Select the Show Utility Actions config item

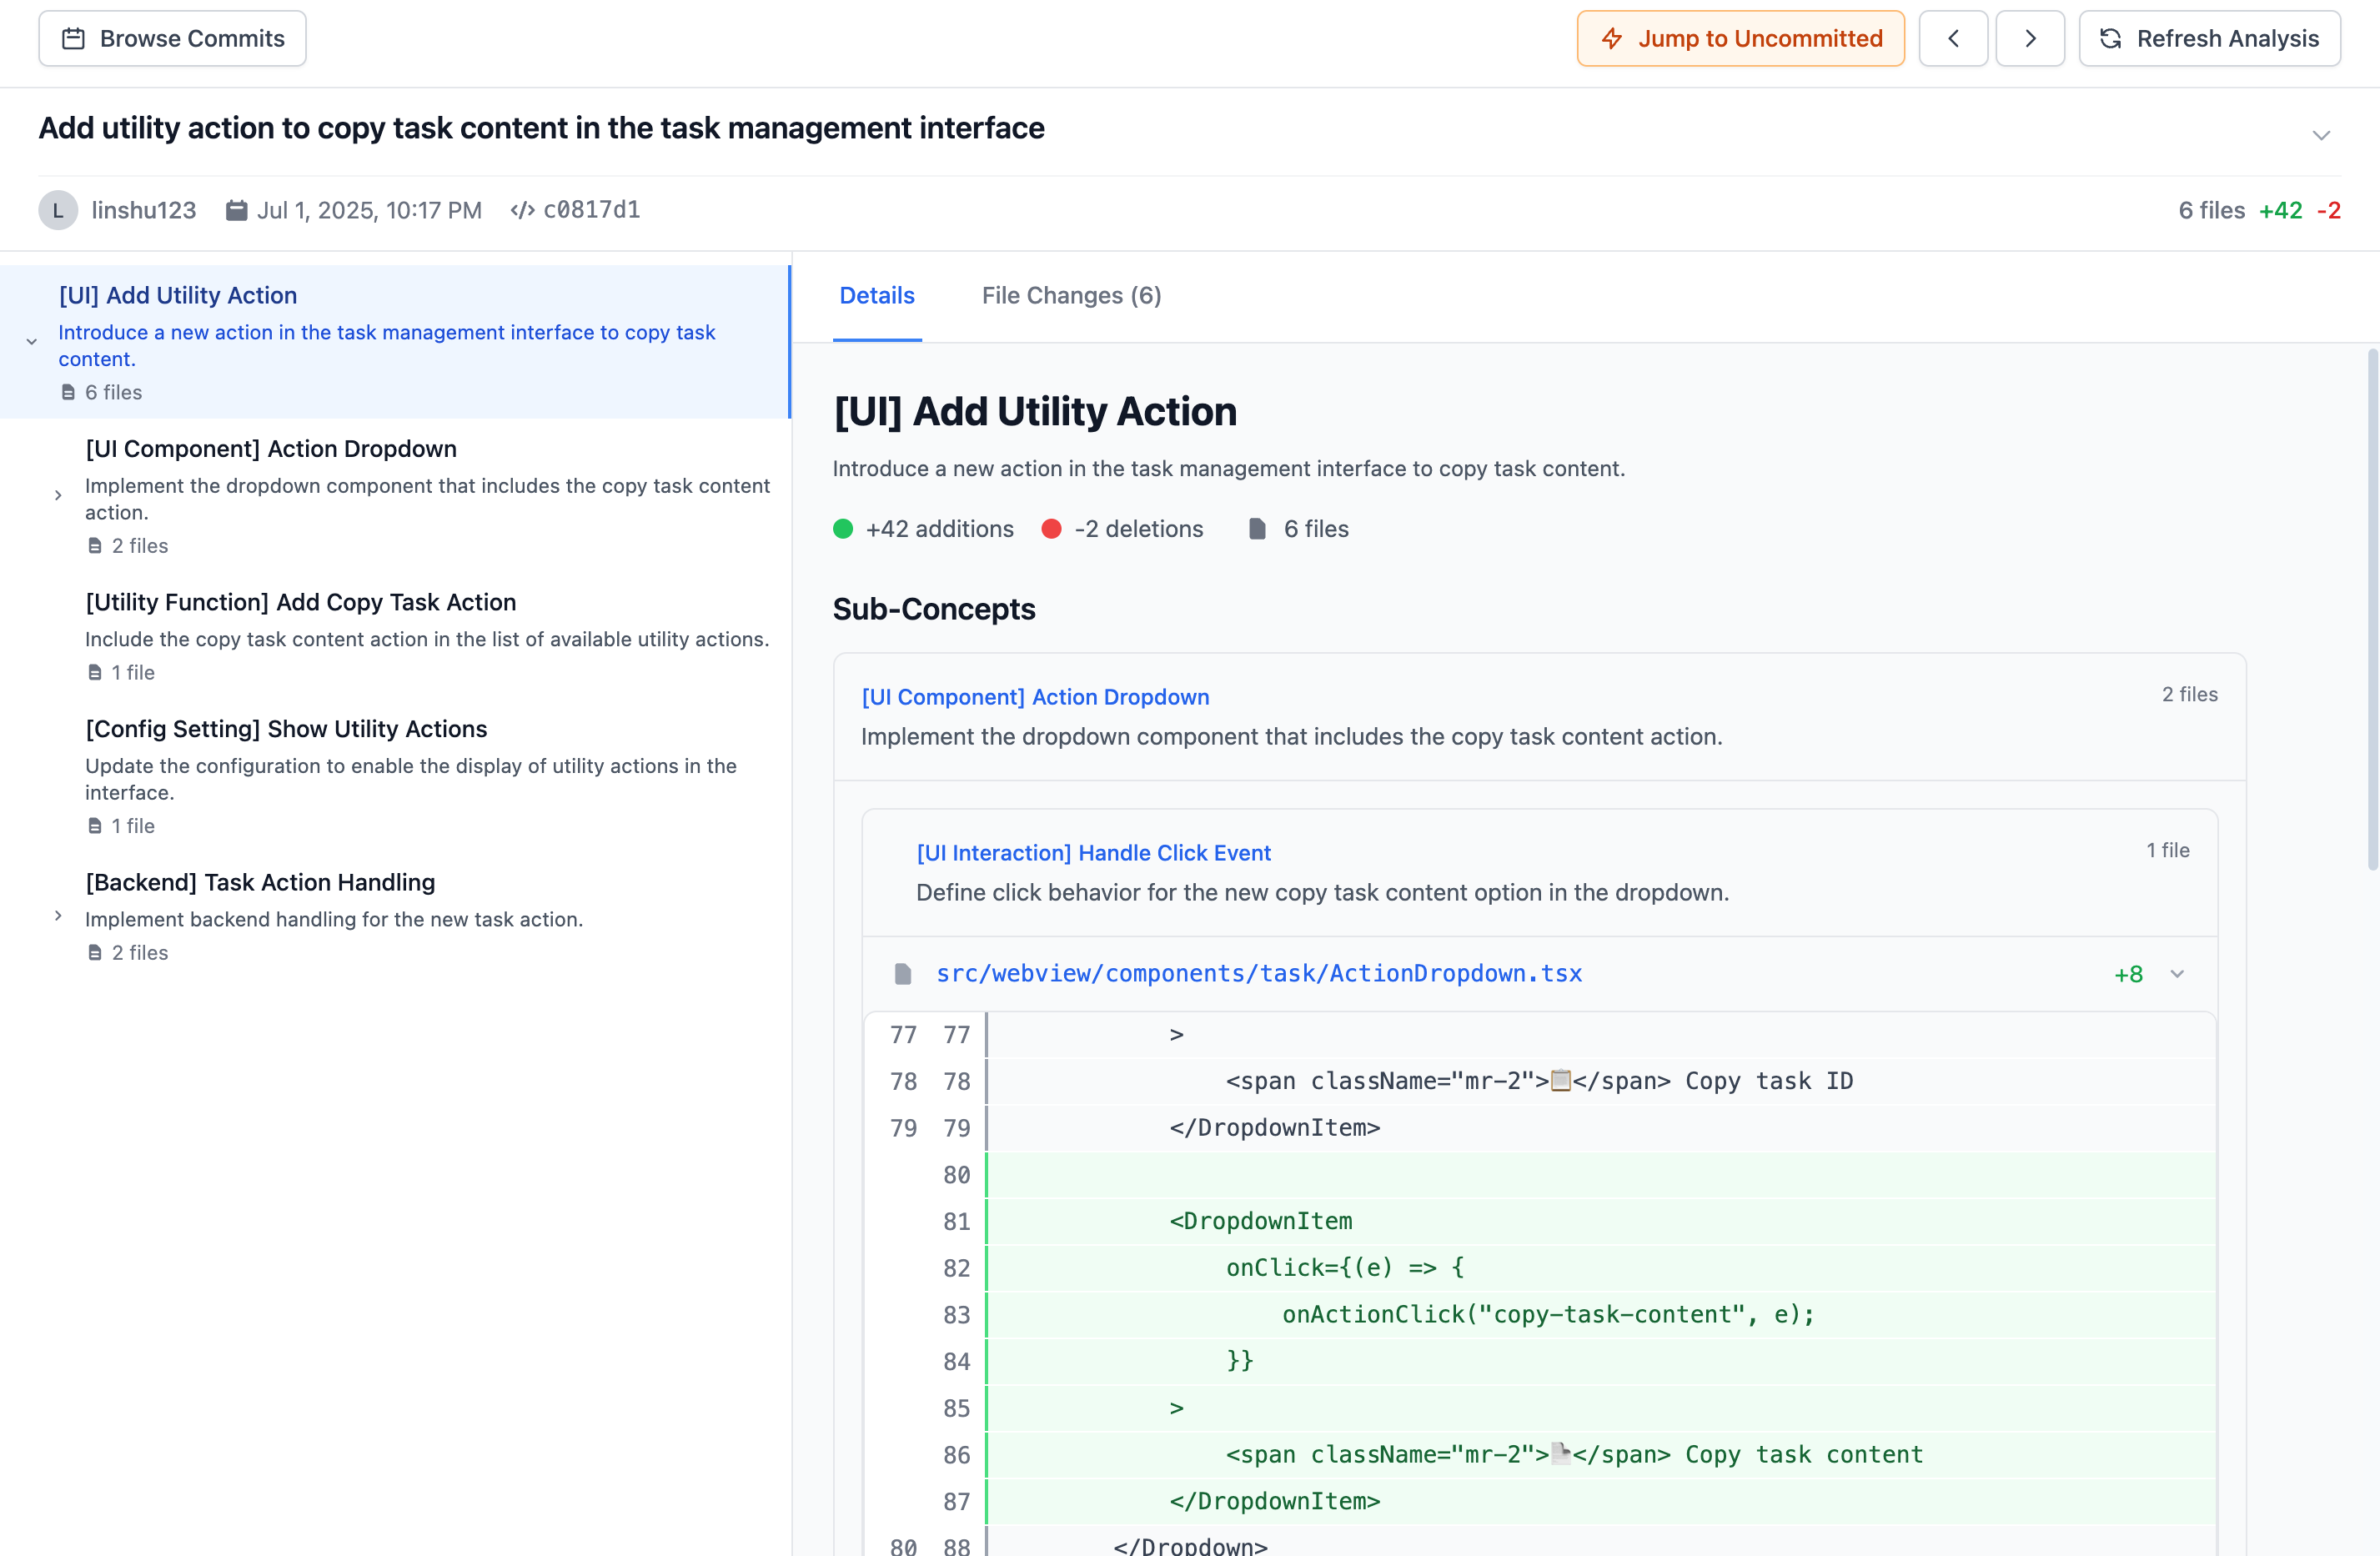point(286,729)
